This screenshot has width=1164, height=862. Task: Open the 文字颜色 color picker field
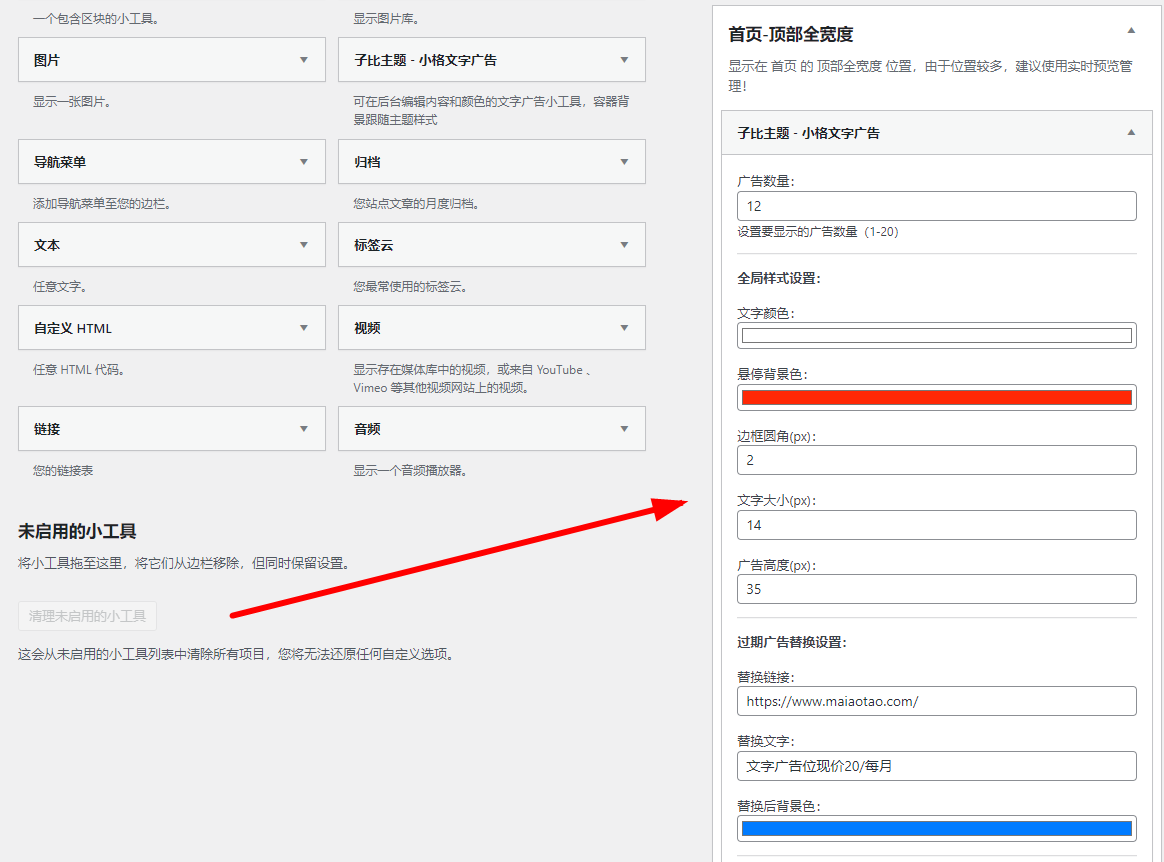pos(936,335)
